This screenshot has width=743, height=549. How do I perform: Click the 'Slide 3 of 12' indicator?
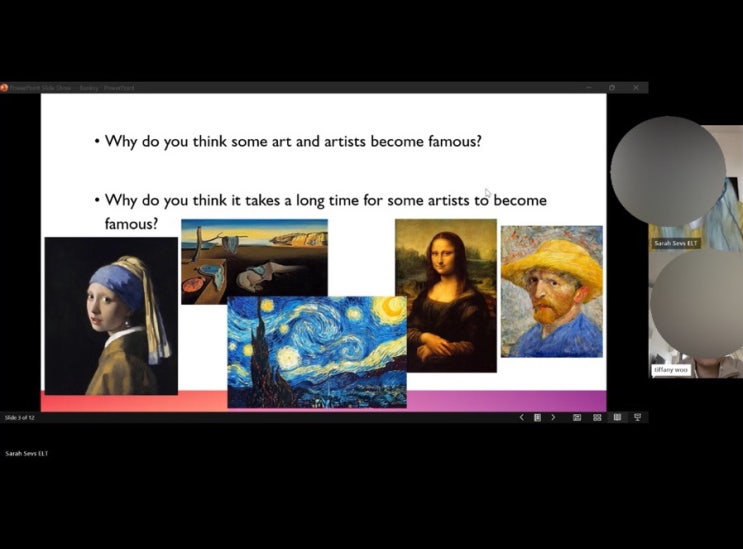coord(19,418)
